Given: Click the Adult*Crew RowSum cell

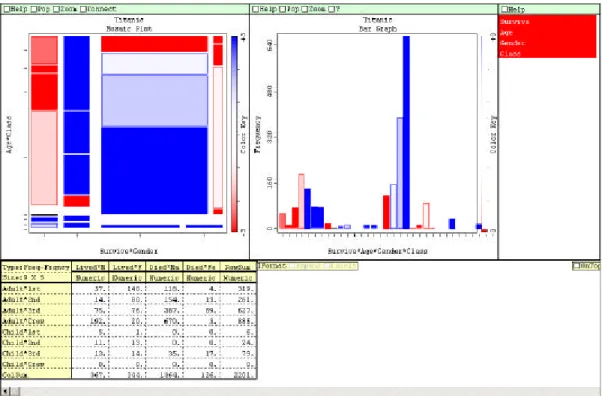Looking at the screenshot, I should point(238,321).
